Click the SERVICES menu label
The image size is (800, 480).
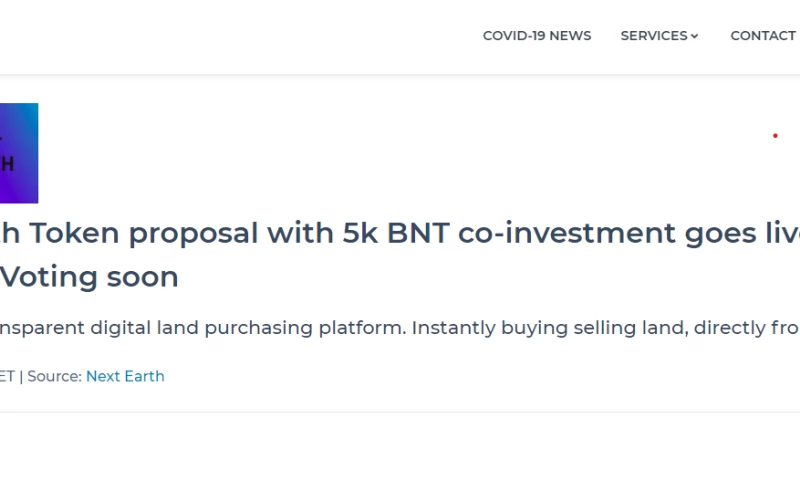click(x=653, y=36)
